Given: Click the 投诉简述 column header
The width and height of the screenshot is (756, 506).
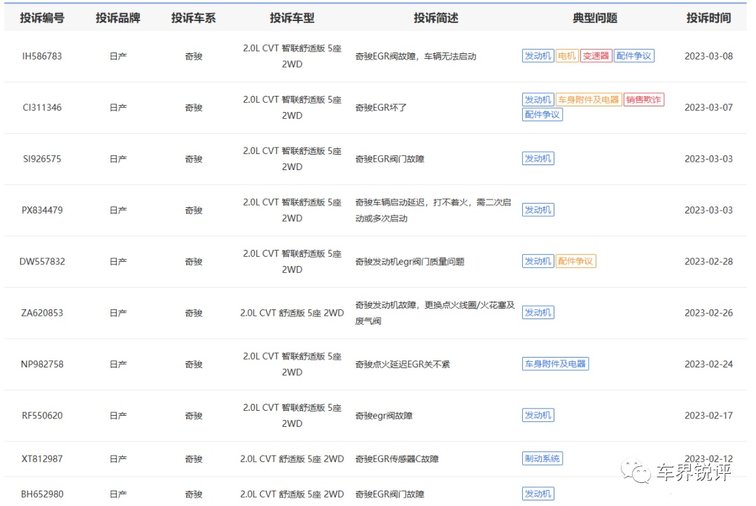Looking at the screenshot, I should [436, 18].
